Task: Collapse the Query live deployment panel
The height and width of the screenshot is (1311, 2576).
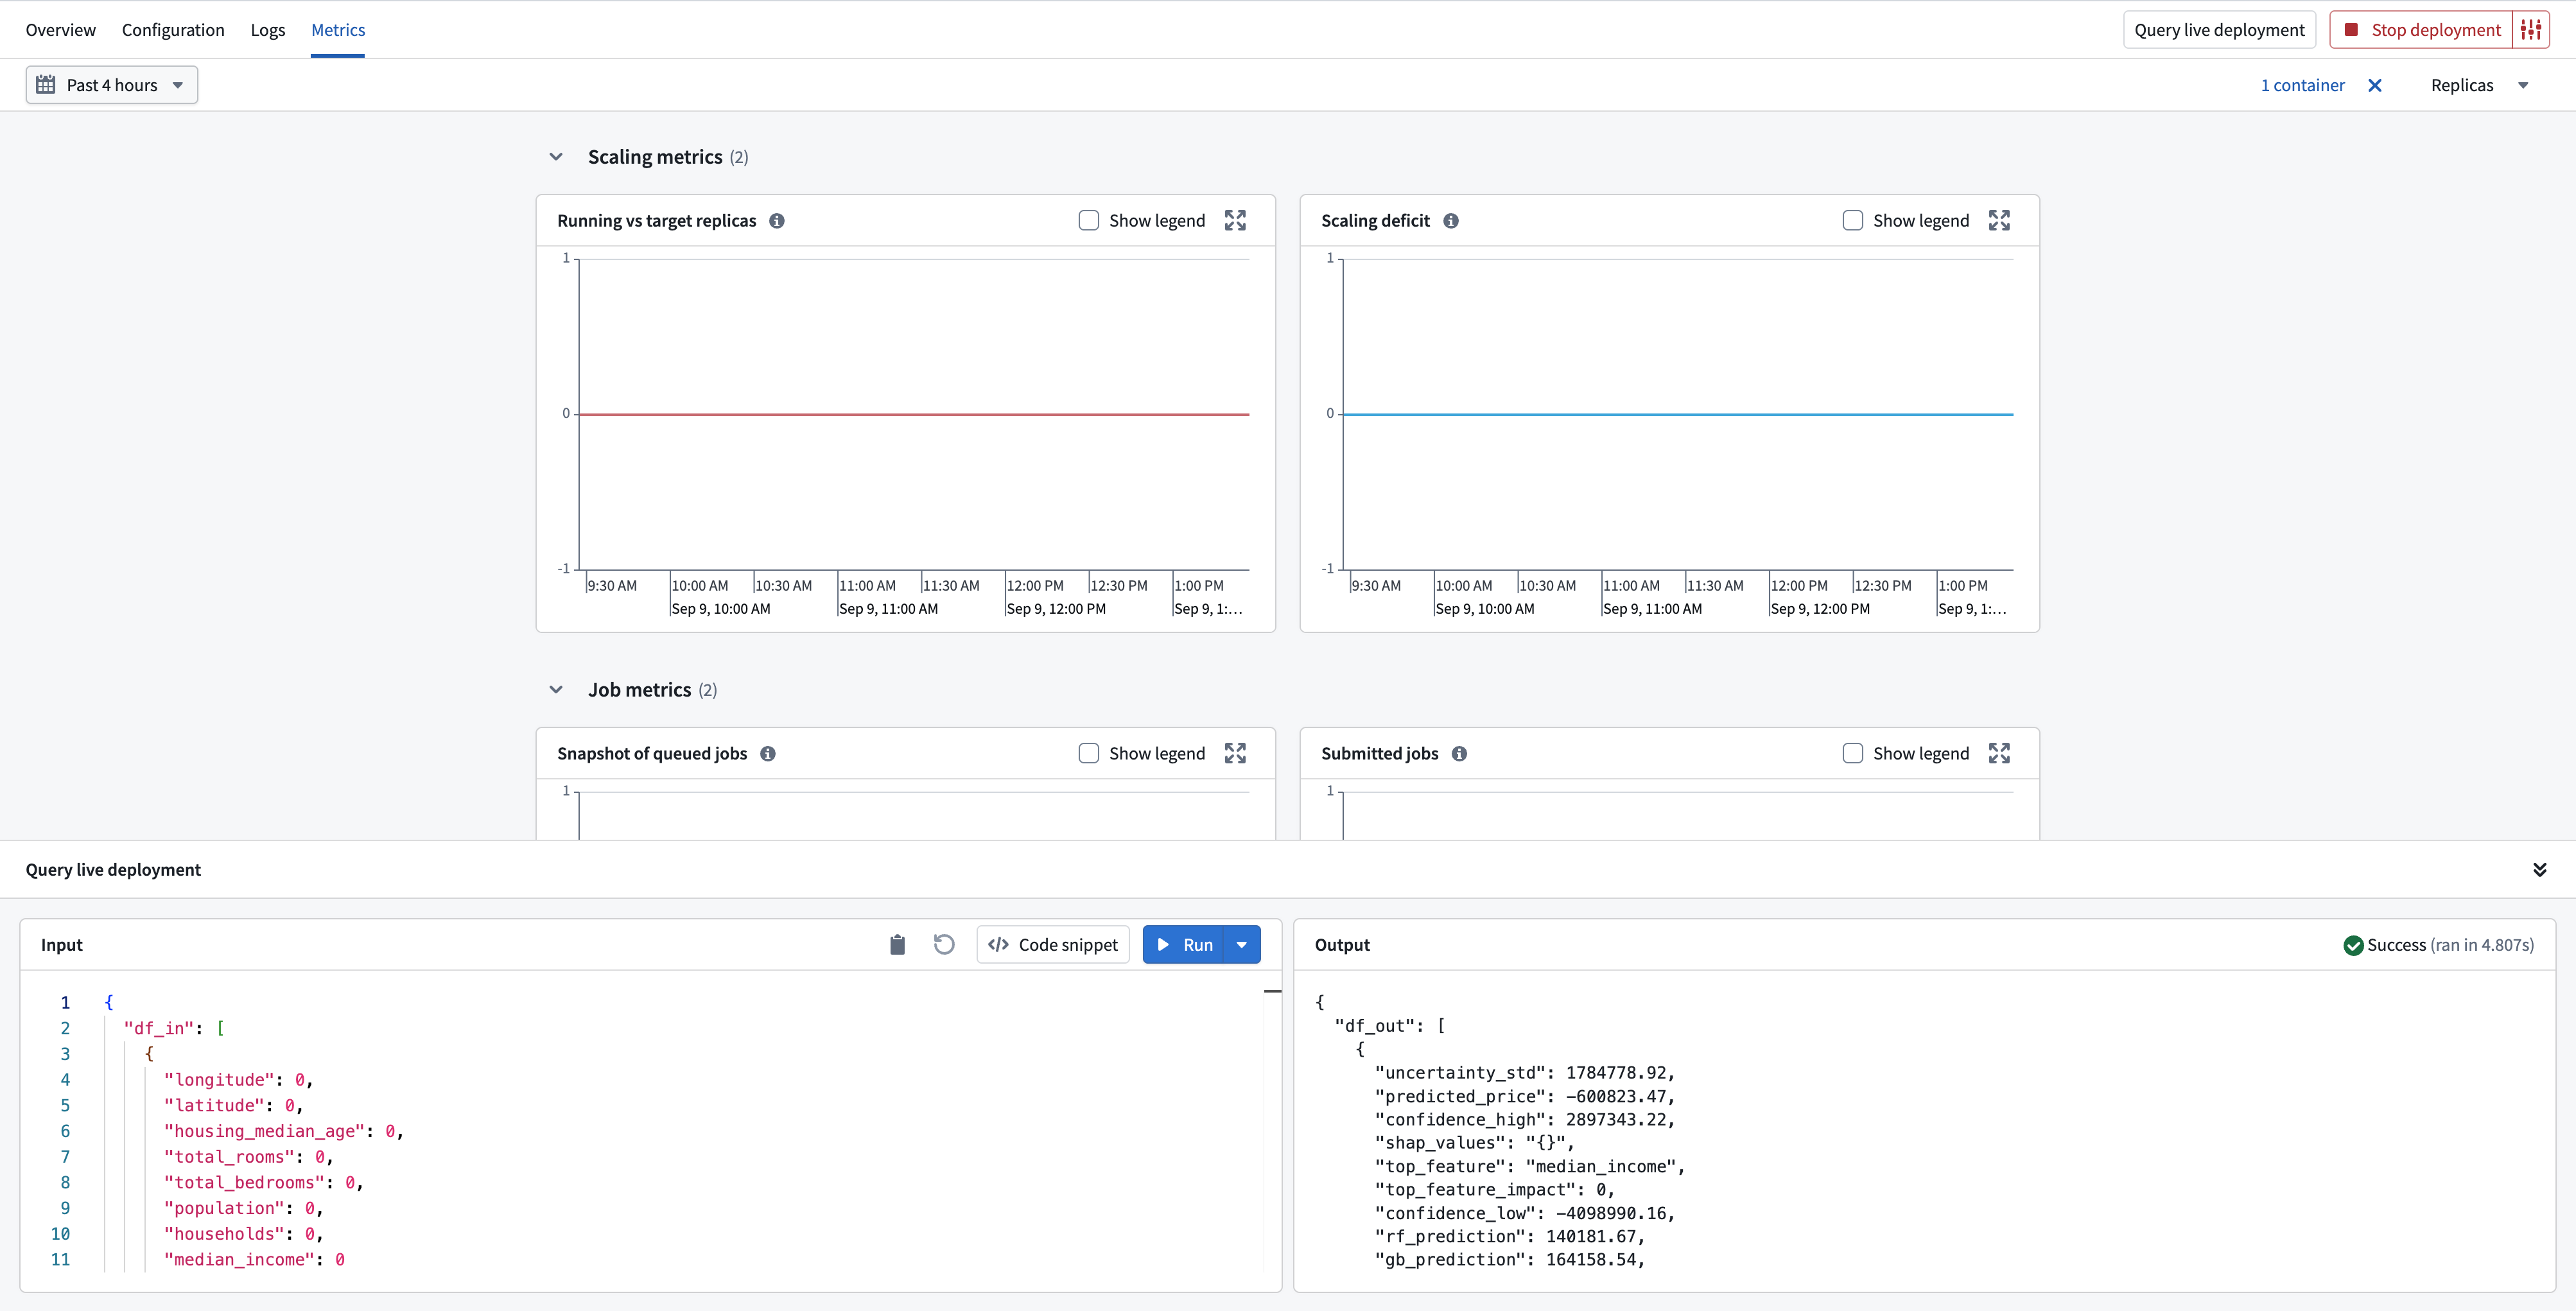Action: pos(2539,870)
